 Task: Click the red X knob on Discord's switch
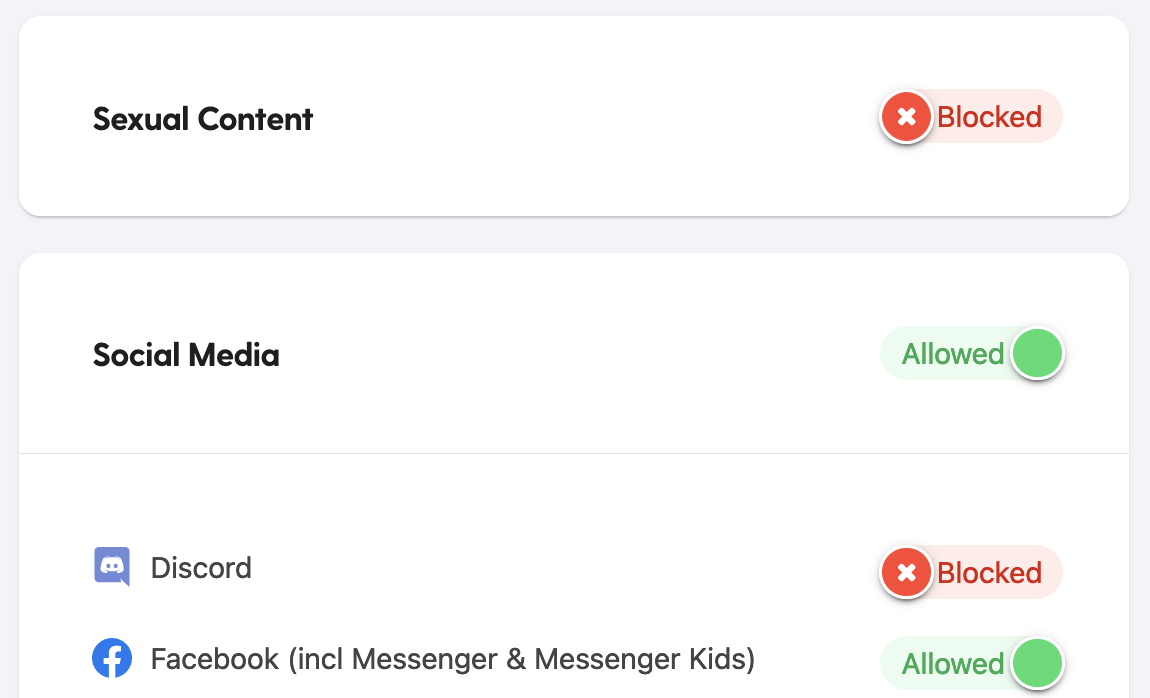(907, 573)
